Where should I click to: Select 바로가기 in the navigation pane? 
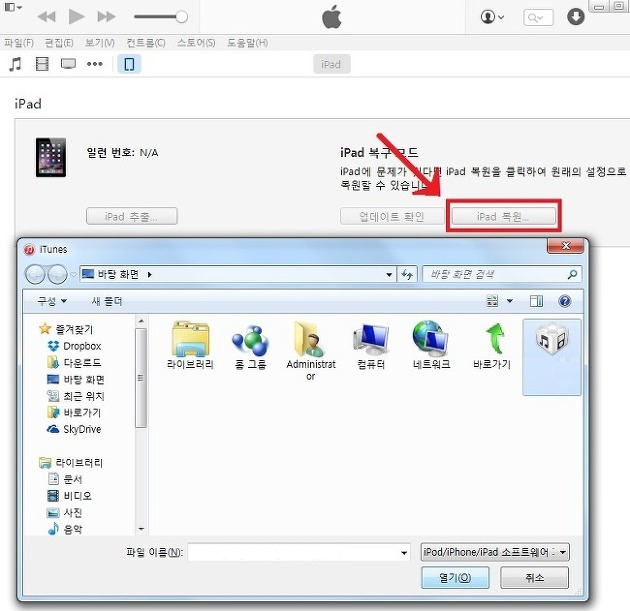tap(74, 413)
